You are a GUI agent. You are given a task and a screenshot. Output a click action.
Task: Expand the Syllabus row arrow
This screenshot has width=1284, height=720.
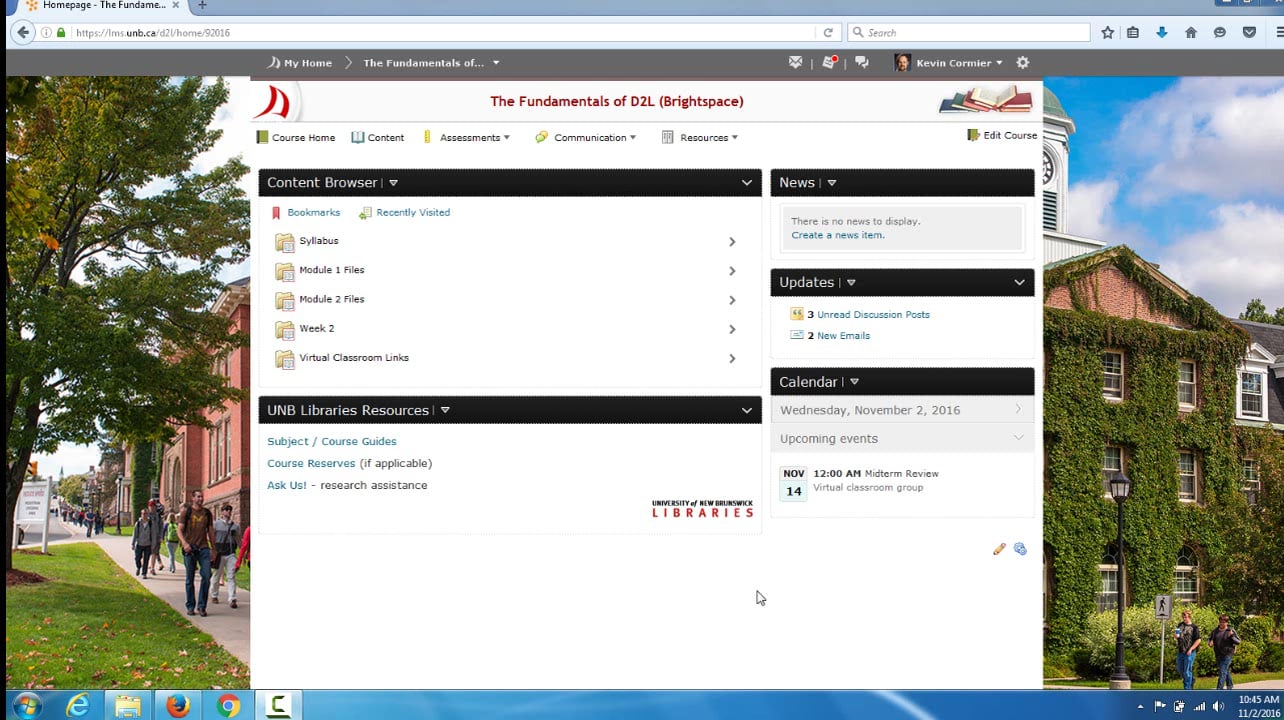pyautogui.click(x=732, y=242)
